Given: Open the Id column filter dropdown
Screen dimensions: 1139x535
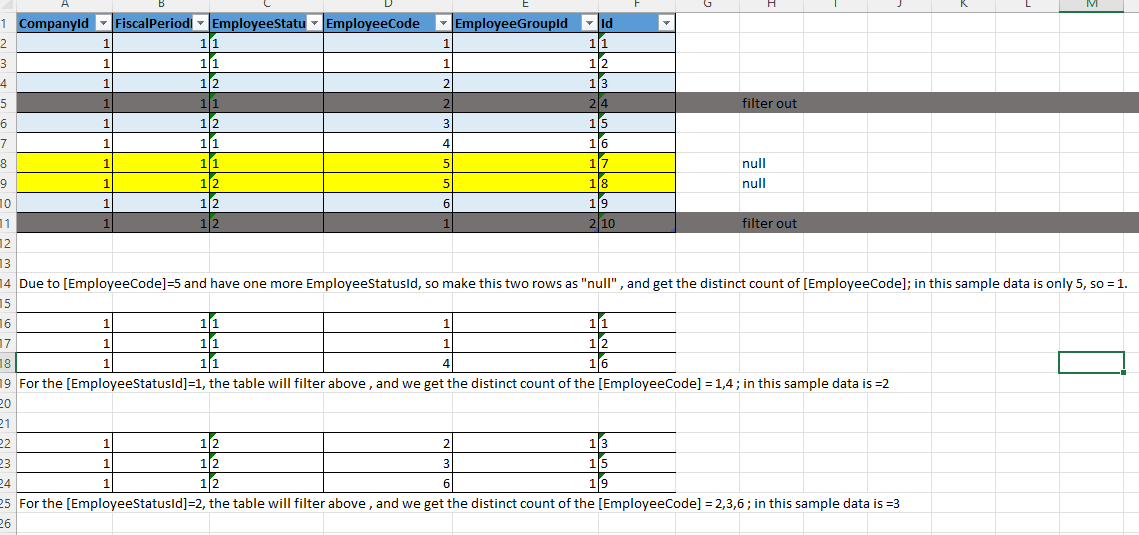Looking at the screenshot, I should [x=666, y=23].
